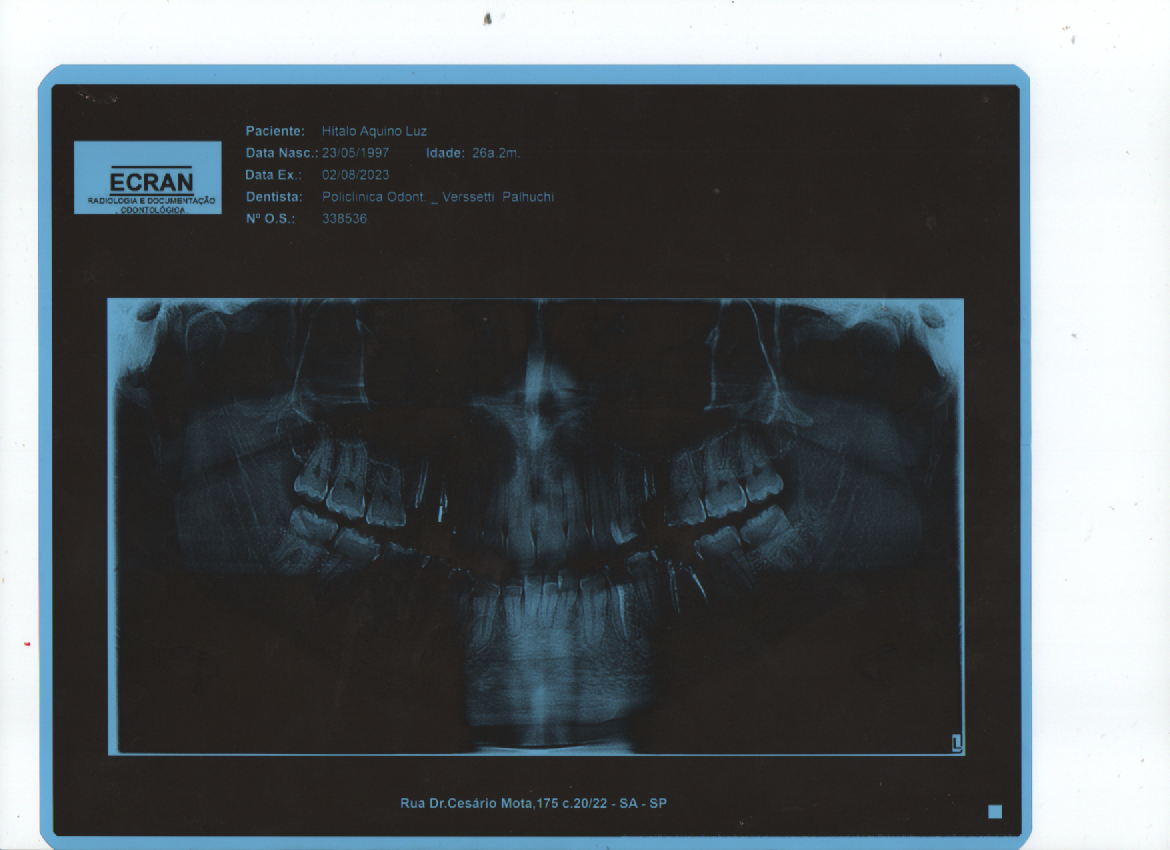Click the ECRAN logo box

(148, 178)
